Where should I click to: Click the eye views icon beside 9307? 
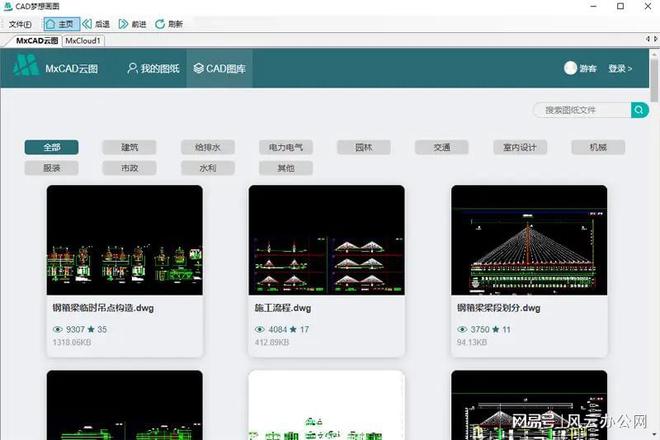click(58, 329)
